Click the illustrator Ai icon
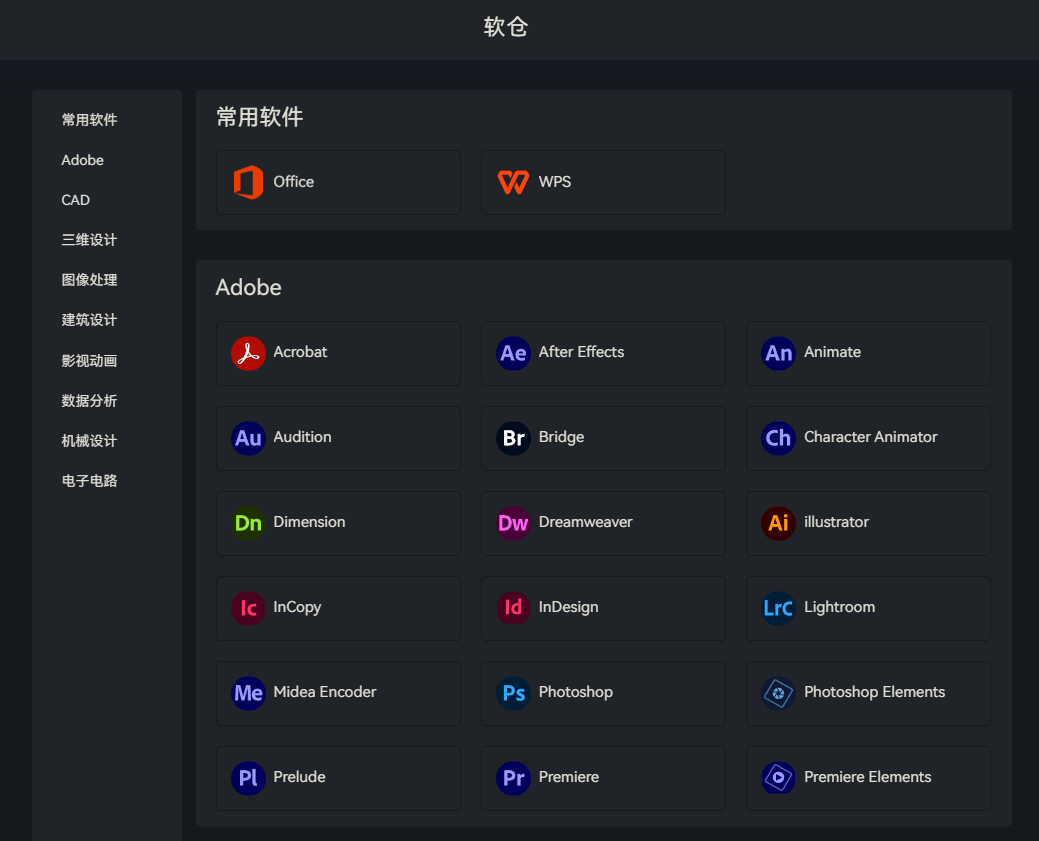The image size is (1039, 841). click(x=778, y=523)
